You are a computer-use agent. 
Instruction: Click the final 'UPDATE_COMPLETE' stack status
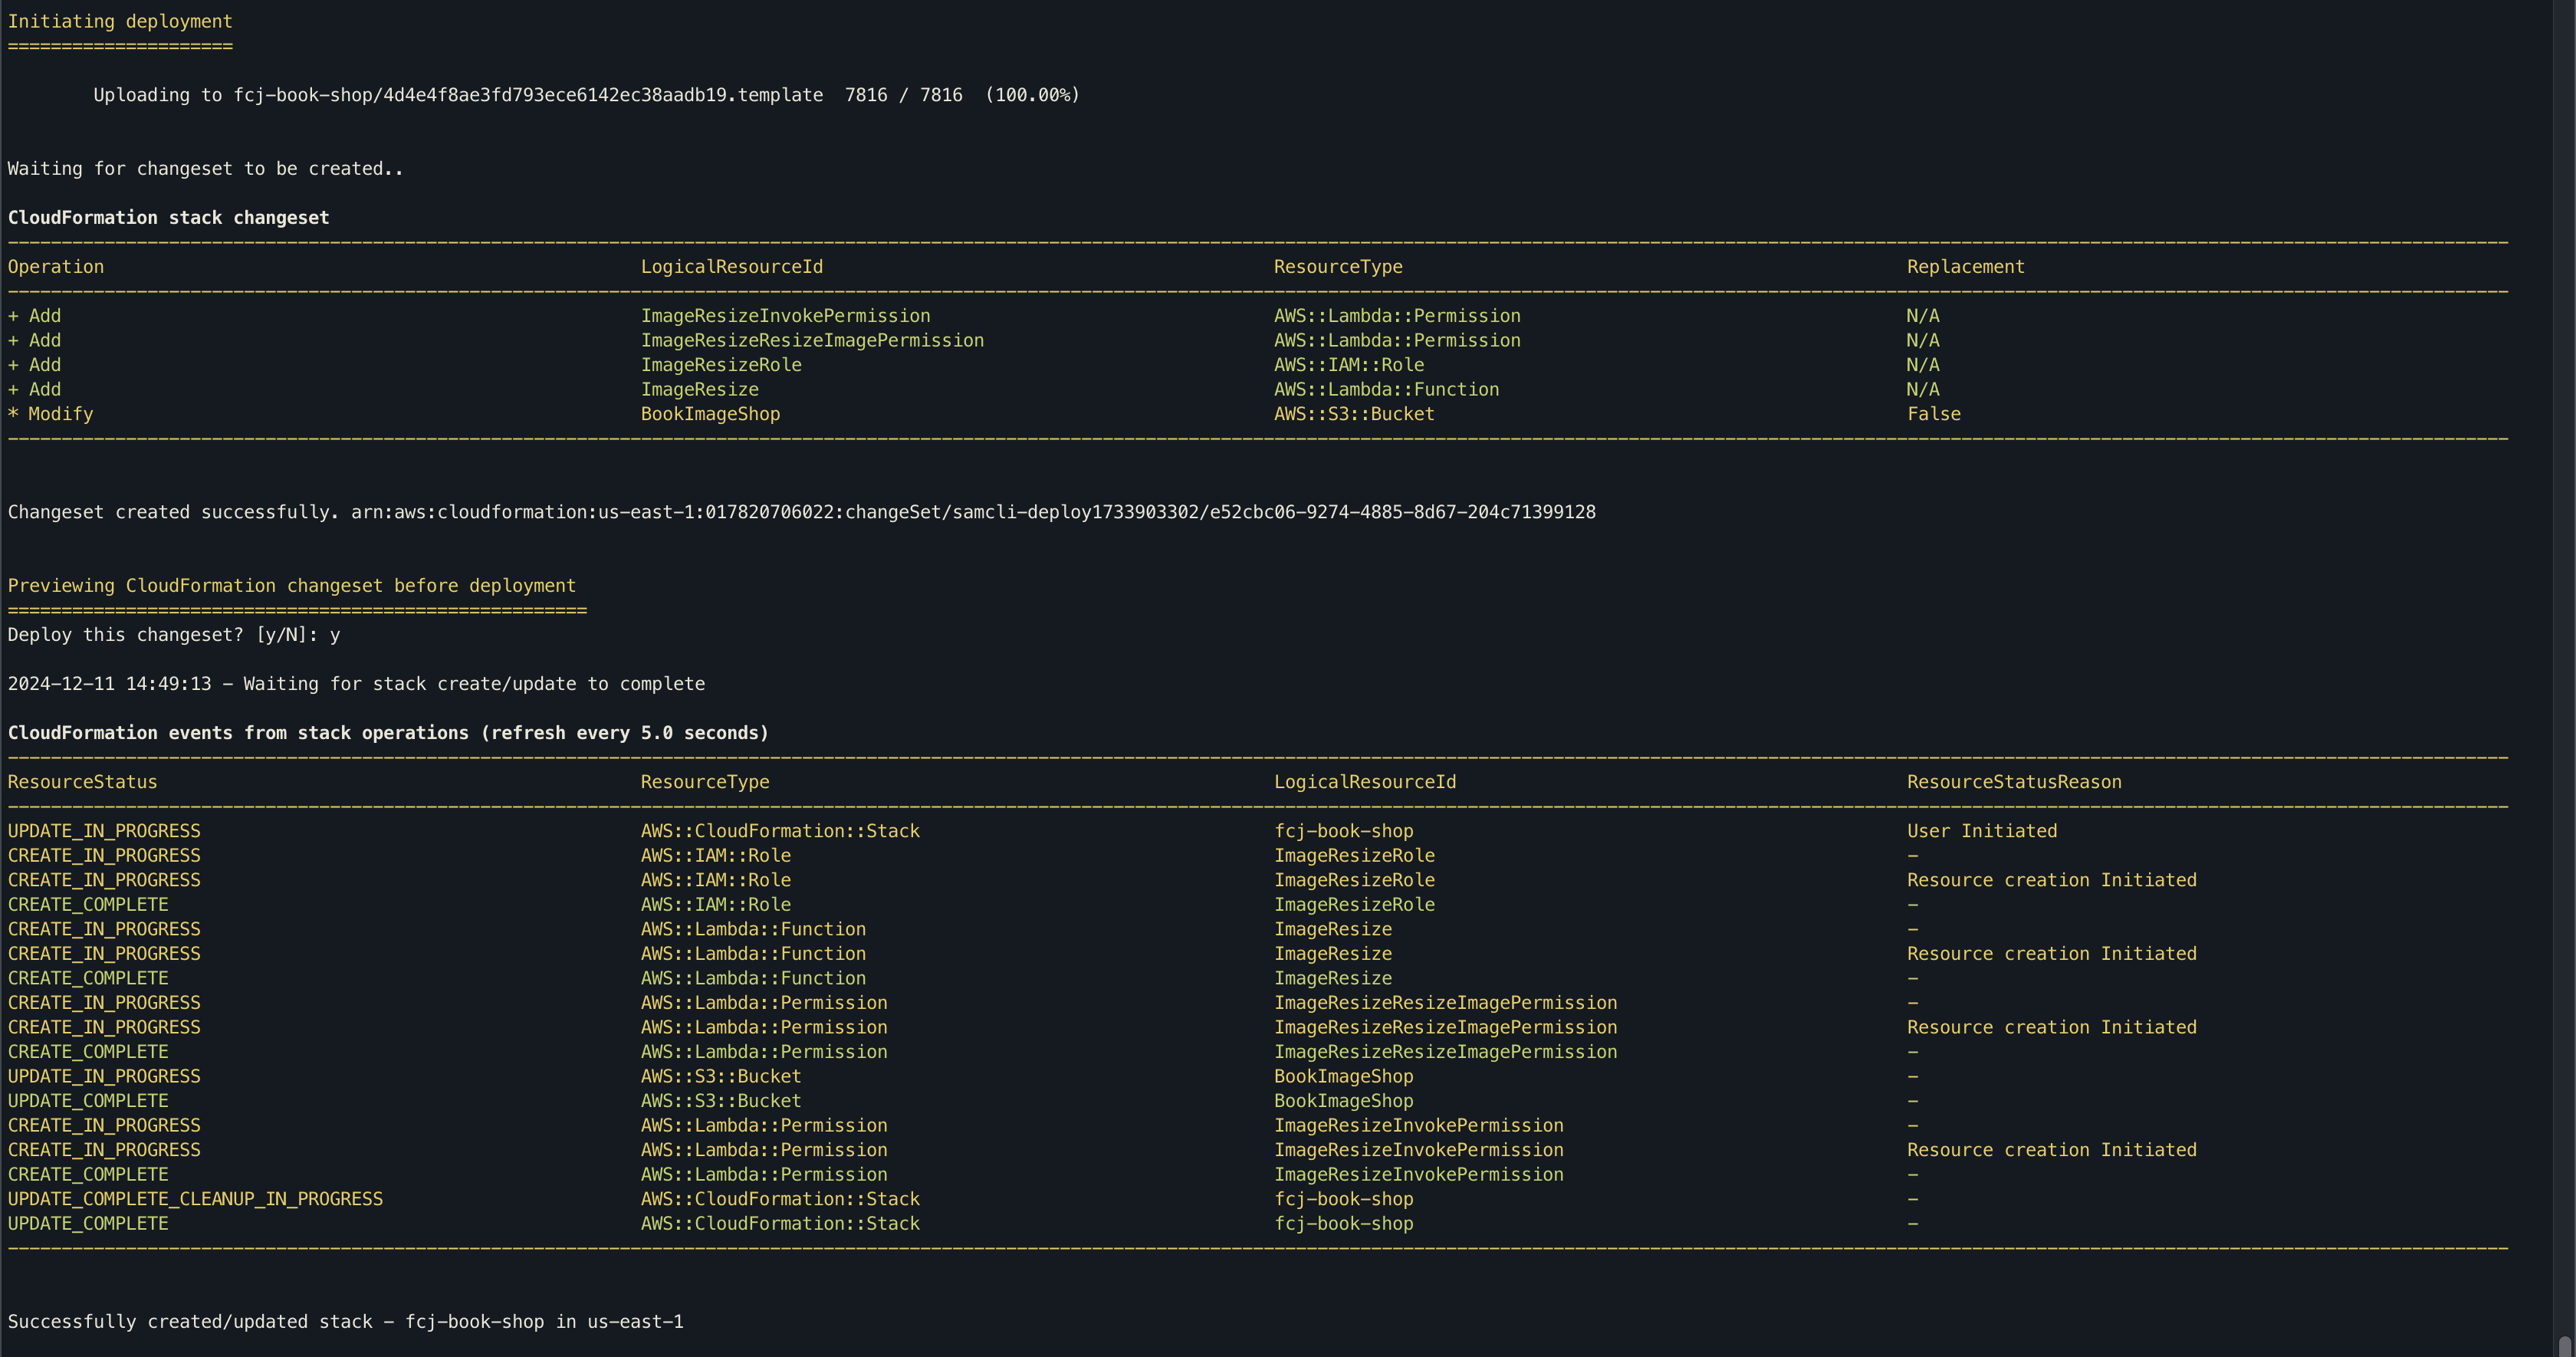(x=88, y=1223)
